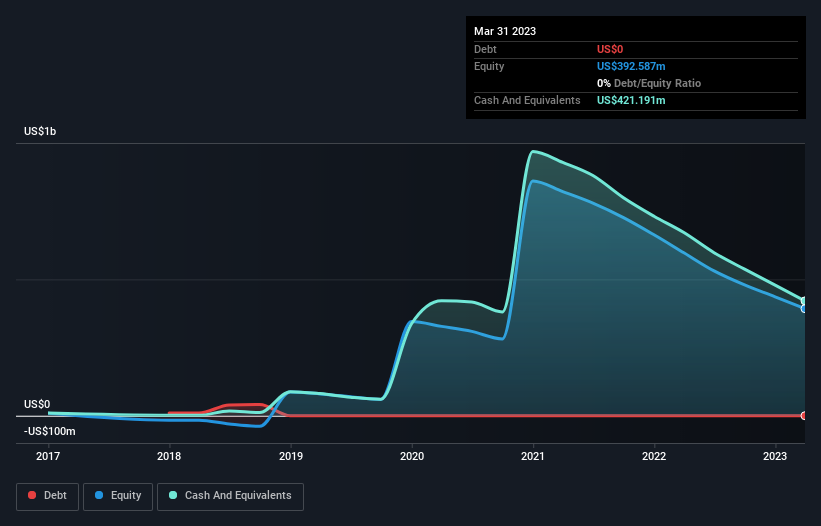This screenshot has height=526, width=821.
Task: Click the Equity row label in tooltip
Action: tap(489, 66)
